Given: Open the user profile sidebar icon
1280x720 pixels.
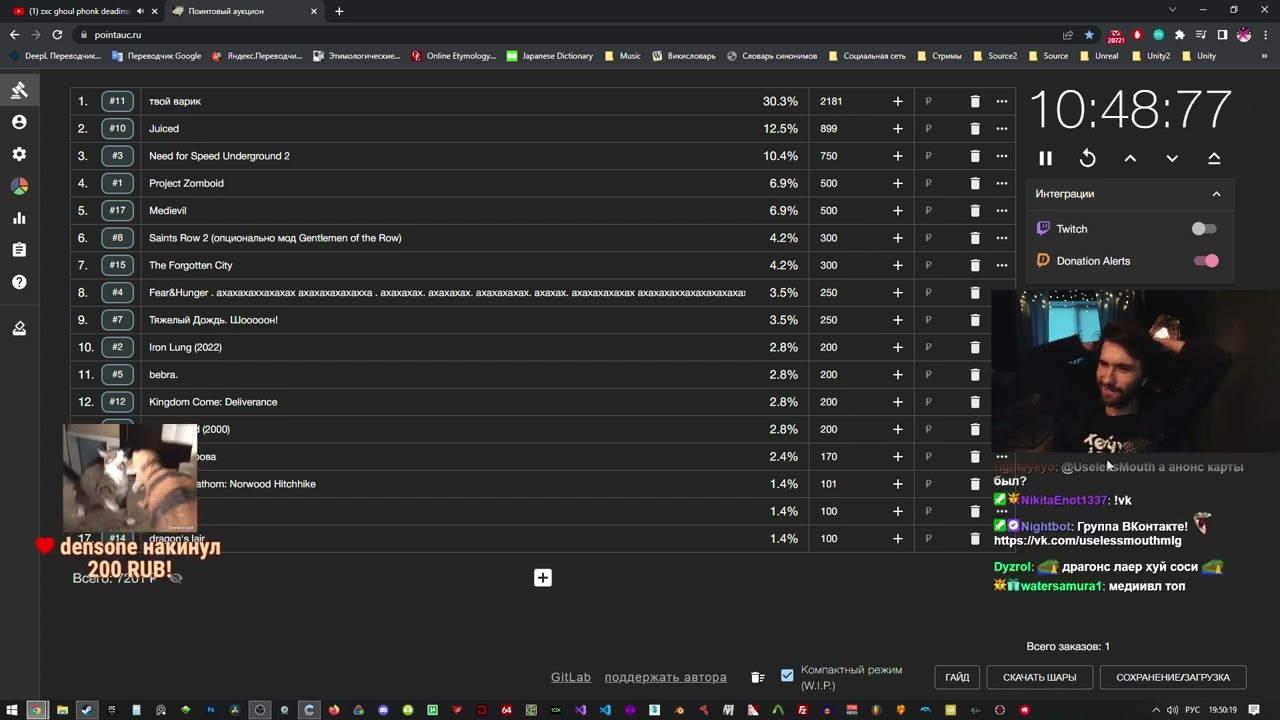Looking at the screenshot, I should coord(19,122).
